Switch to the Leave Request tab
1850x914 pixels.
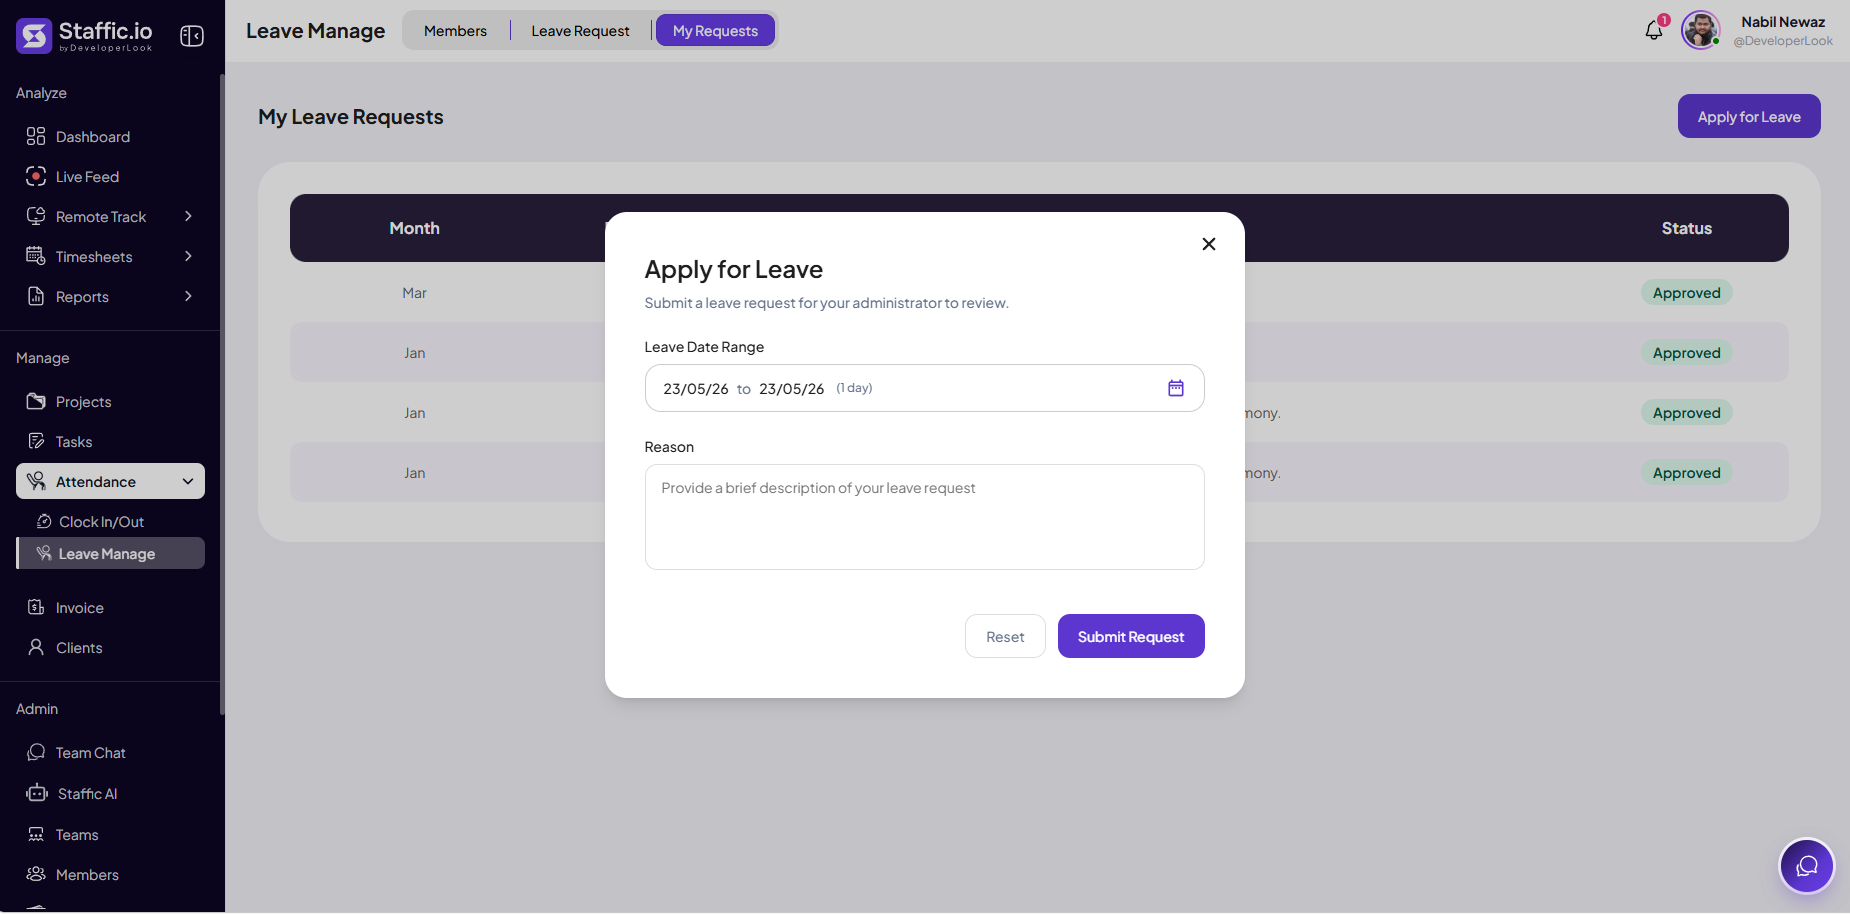click(580, 31)
